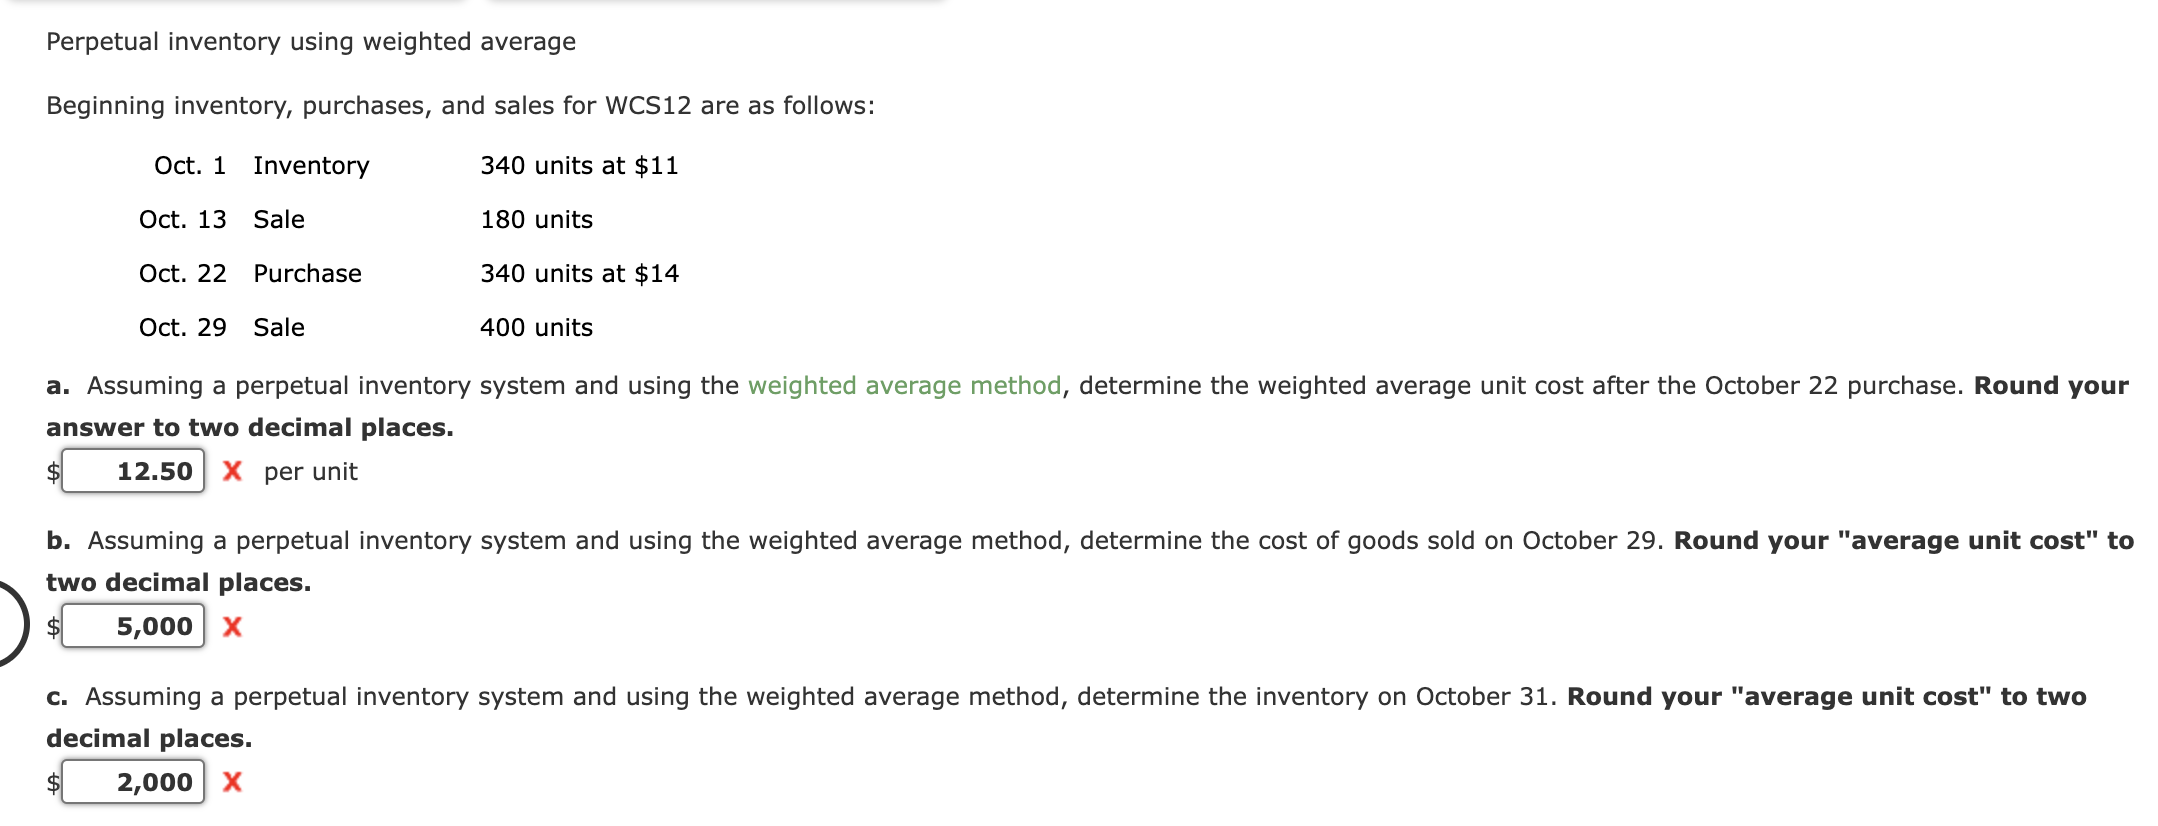Click the incorrect-answer mark next to part a

[x=233, y=472]
